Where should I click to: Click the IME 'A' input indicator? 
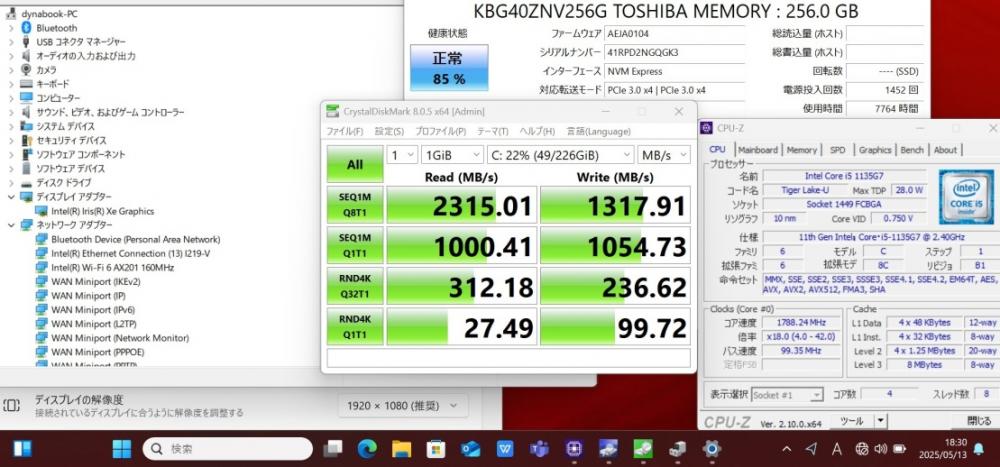[836, 449]
